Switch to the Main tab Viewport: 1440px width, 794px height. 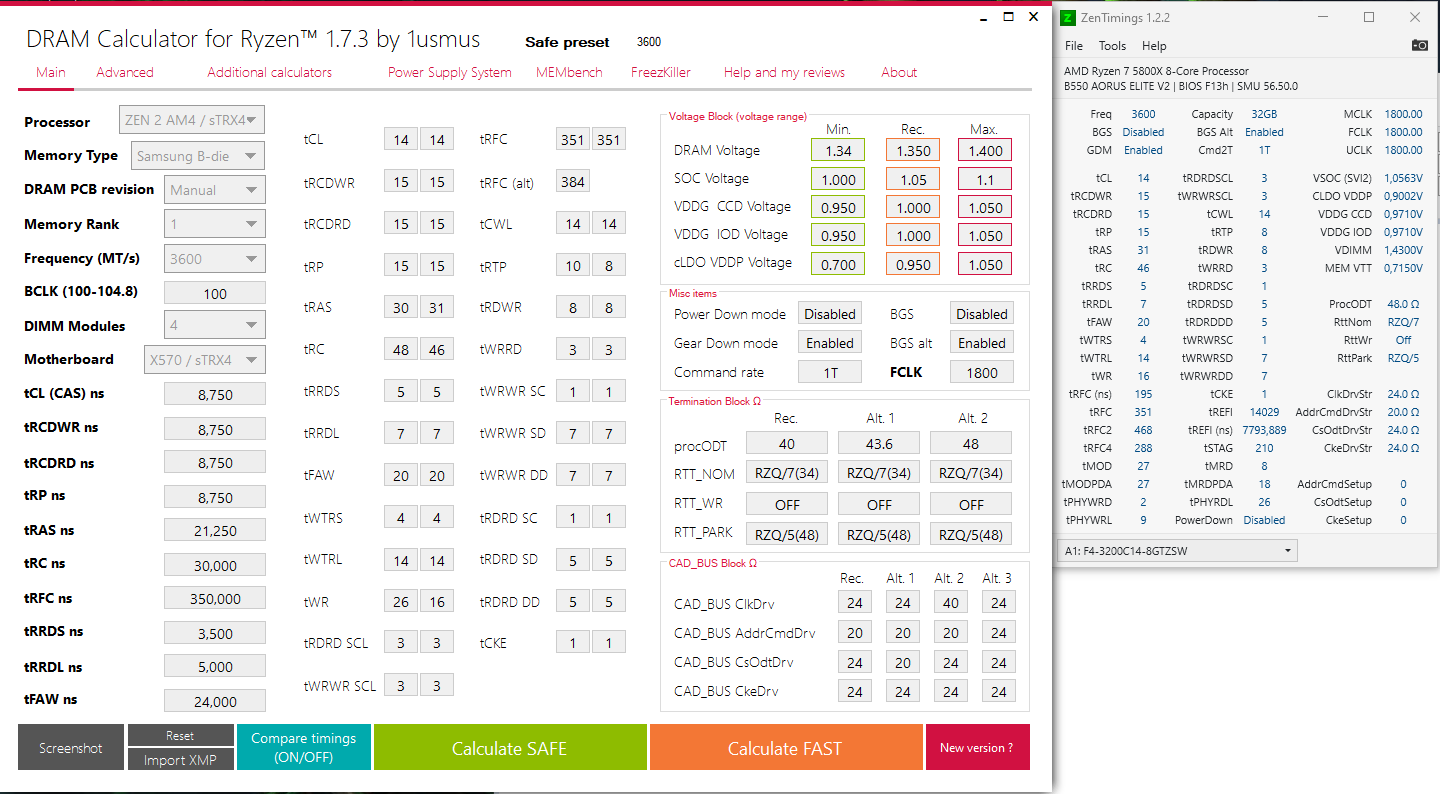click(x=51, y=72)
